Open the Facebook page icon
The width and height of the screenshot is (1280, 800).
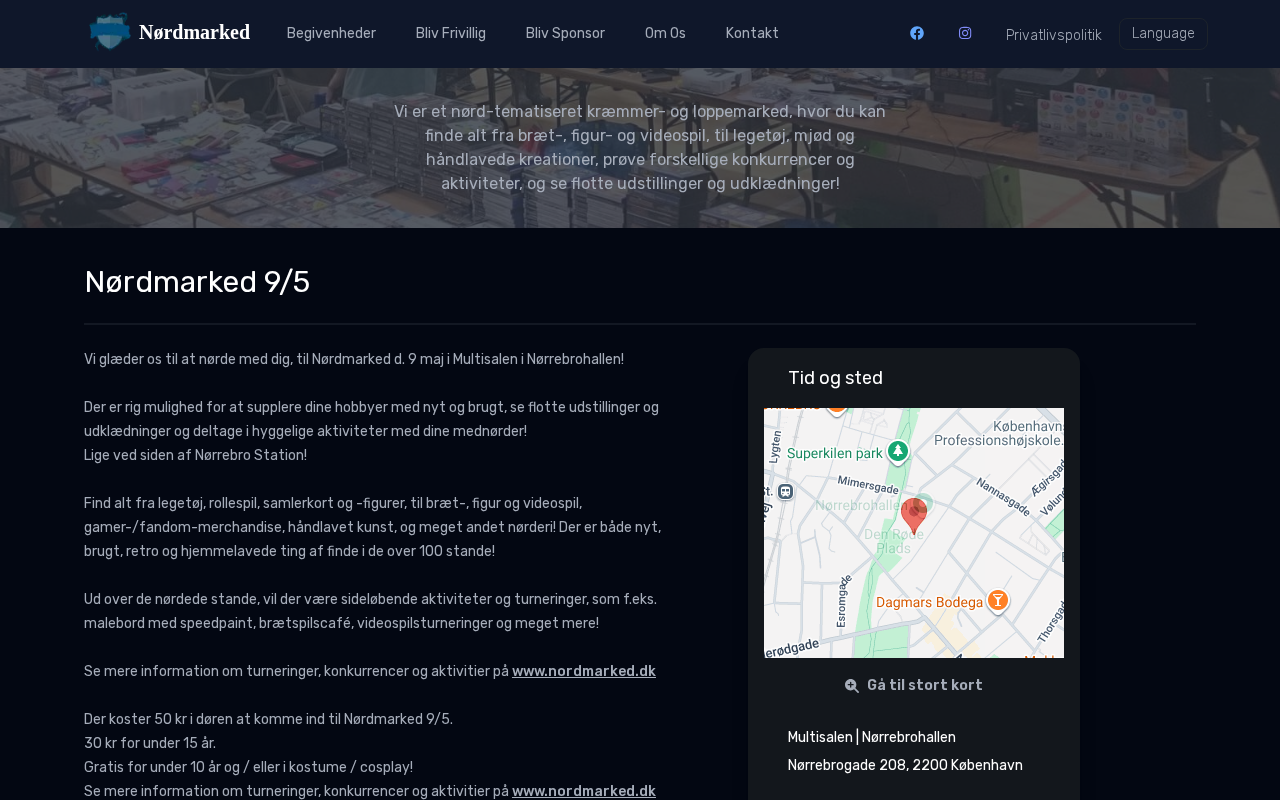(x=917, y=33)
